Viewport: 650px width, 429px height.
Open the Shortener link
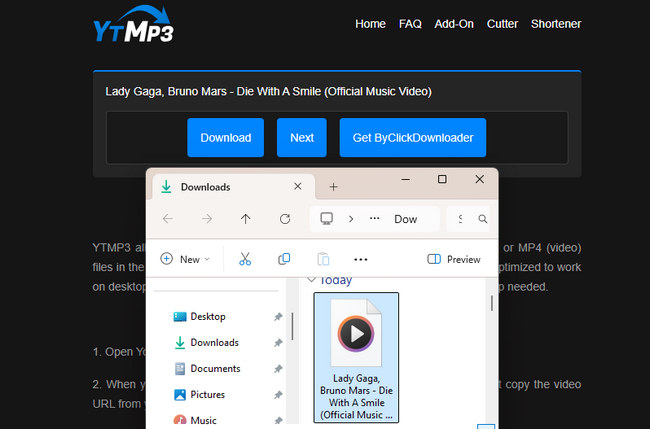pos(556,24)
